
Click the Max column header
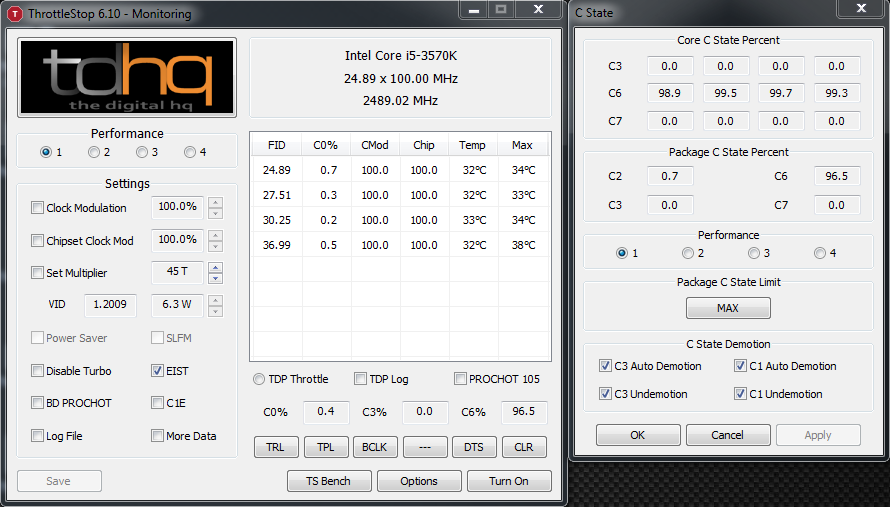[x=522, y=145]
